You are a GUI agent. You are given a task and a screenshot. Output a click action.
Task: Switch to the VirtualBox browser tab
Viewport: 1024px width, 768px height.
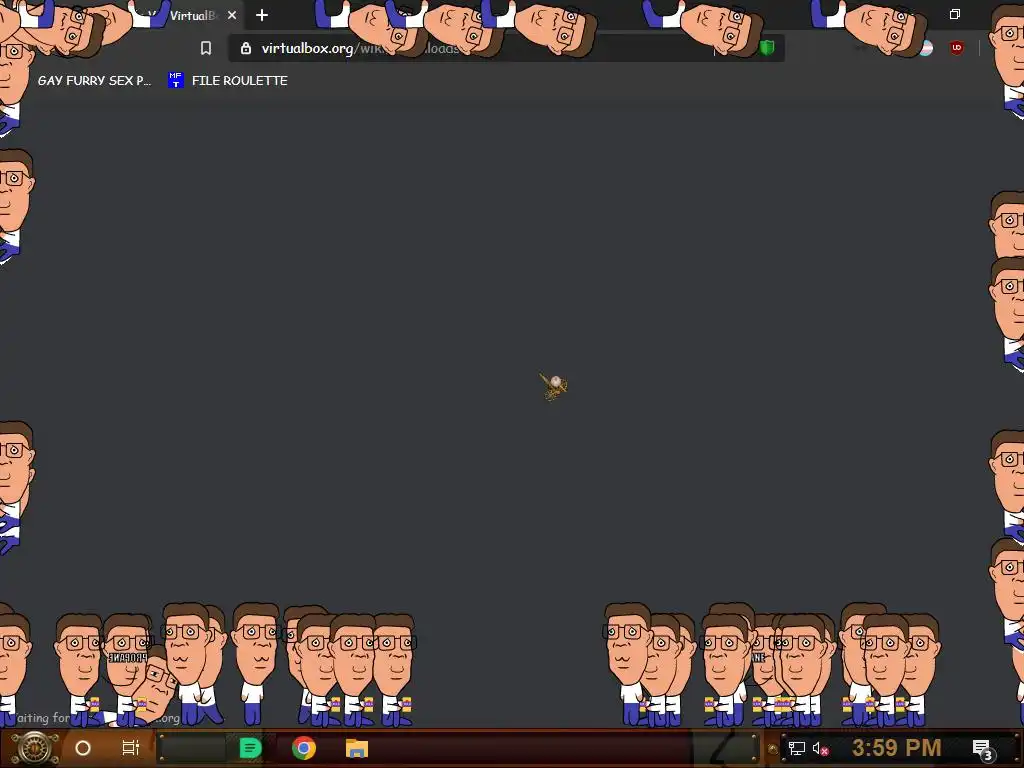point(189,15)
